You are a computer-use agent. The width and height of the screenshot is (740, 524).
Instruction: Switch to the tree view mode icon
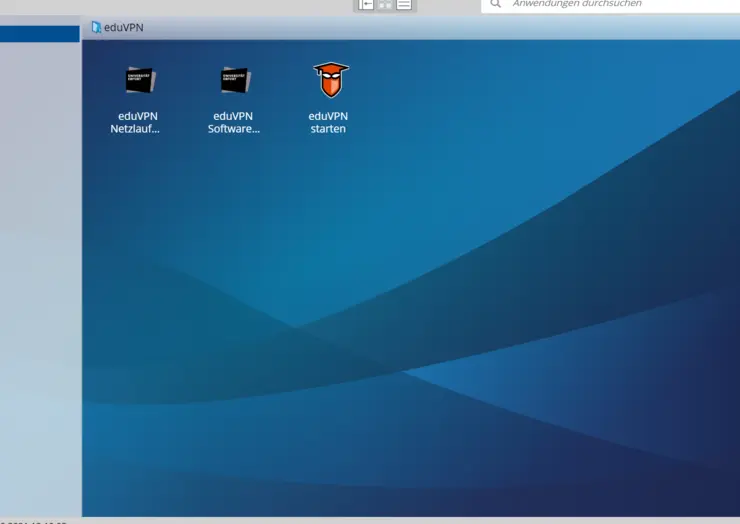click(x=366, y=4)
